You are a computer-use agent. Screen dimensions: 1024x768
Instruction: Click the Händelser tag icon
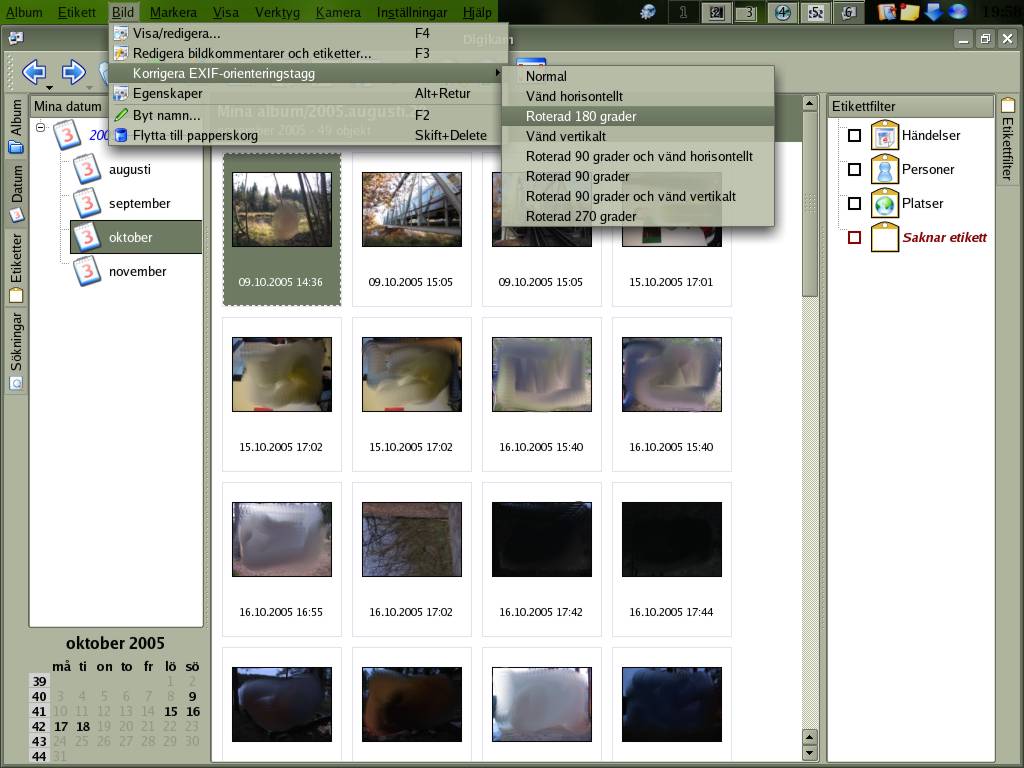884,136
